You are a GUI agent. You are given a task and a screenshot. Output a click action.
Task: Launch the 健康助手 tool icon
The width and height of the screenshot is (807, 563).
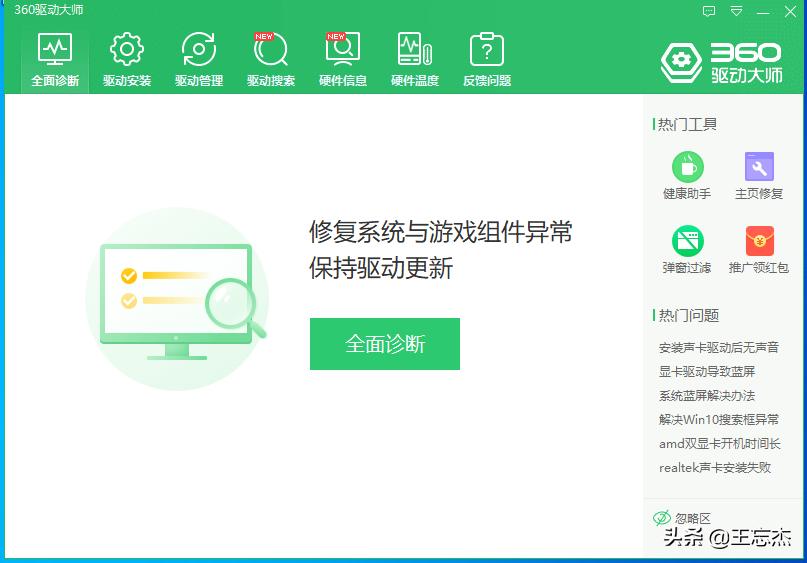(x=688, y=167)
